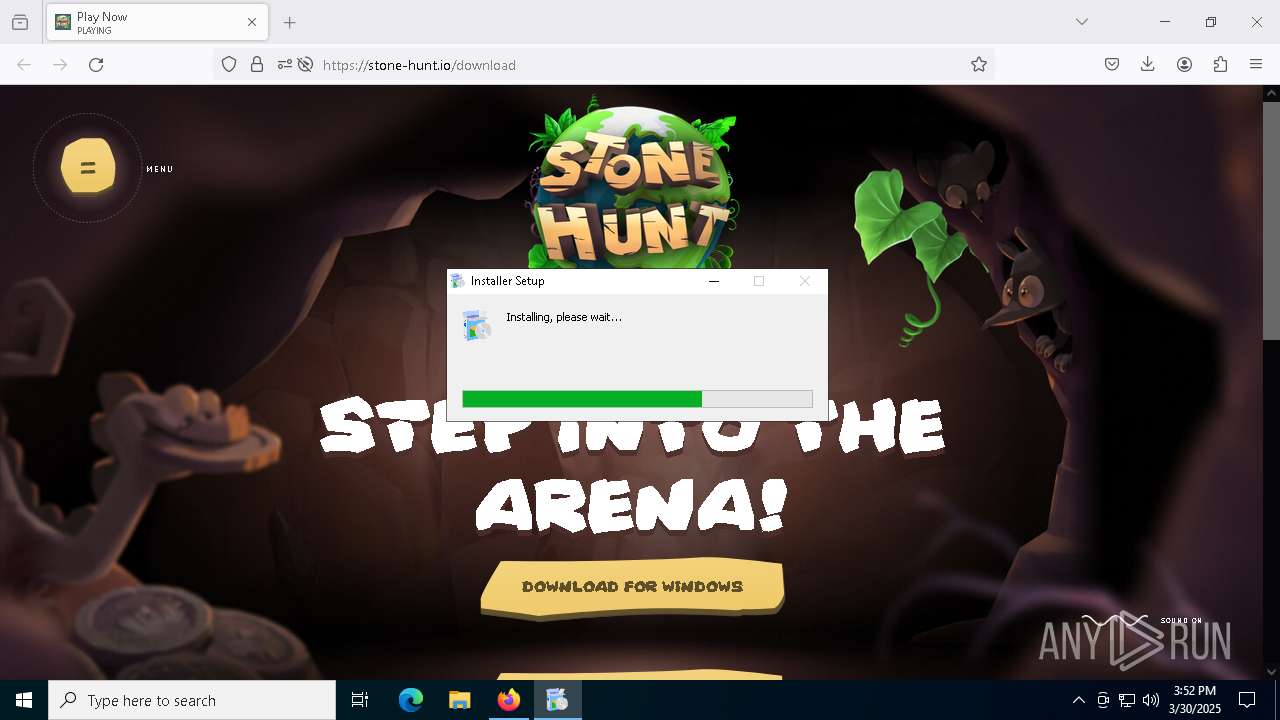Minimize the Installer Setup dialog

point(714,281)
